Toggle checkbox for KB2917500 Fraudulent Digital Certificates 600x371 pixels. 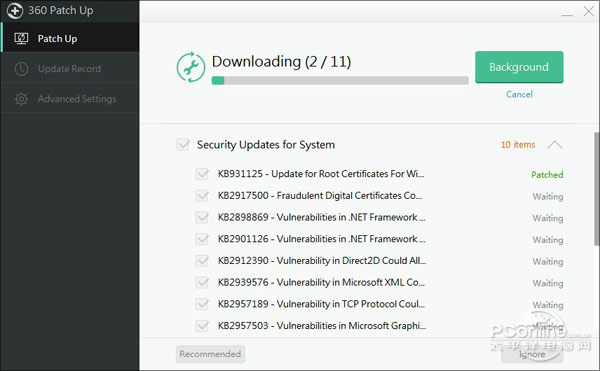click(x=202, y=196)
